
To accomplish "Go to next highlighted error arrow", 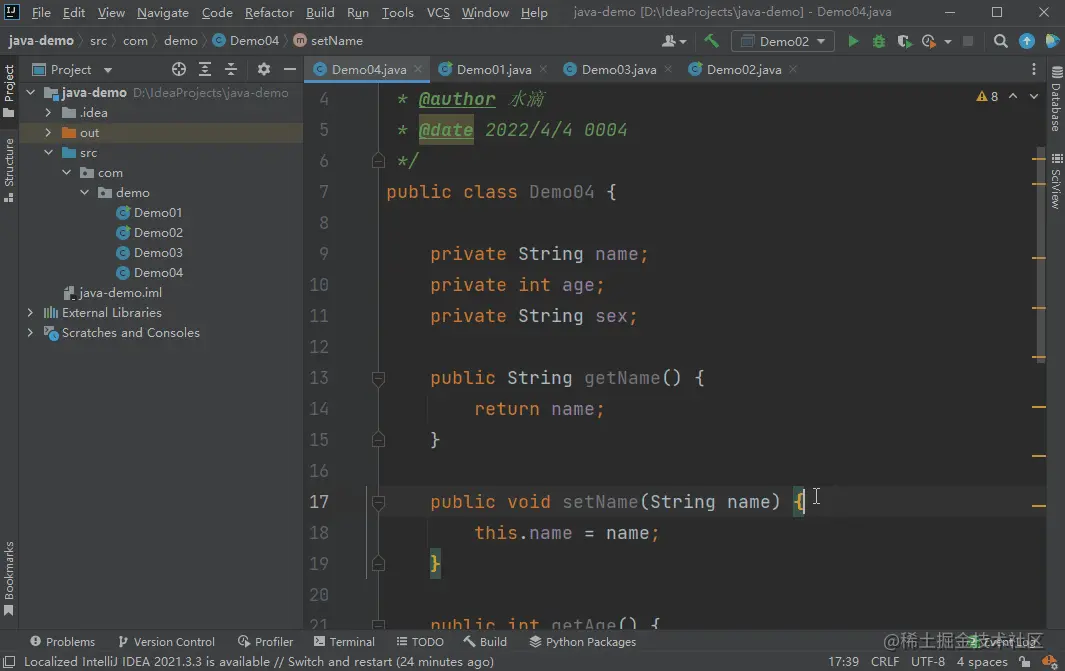I will click(x=1034, y=96).
